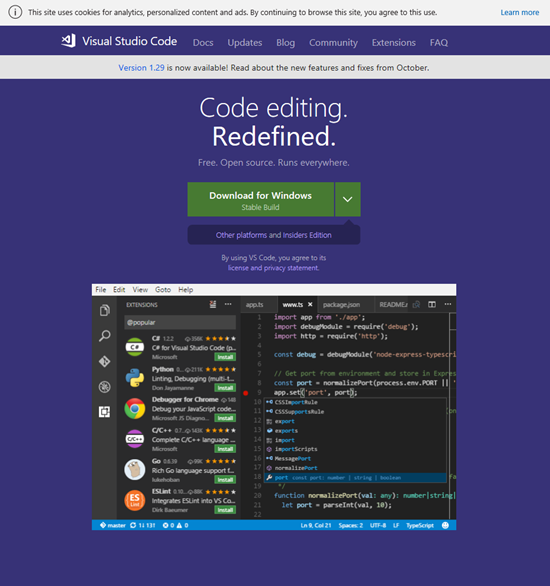
Task: Open the cookie notice Learn more link
Action: (x=520, y=12)
